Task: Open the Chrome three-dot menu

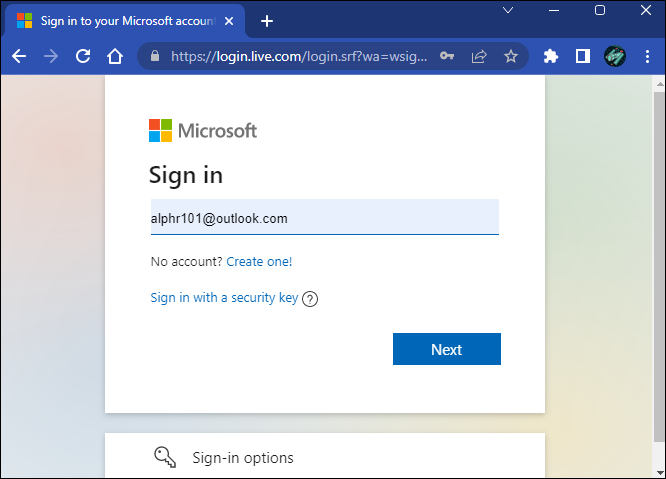Action: (647, 56)
